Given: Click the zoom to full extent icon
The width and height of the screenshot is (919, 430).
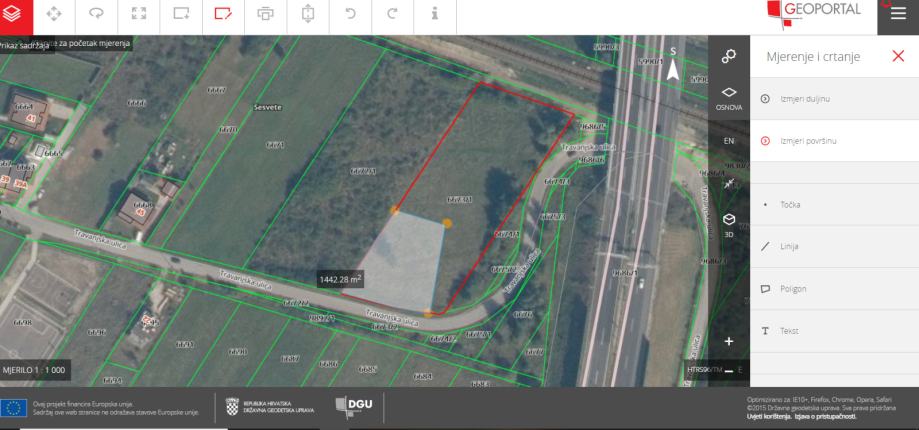Looking at the screenshot, I should point(139,14).
